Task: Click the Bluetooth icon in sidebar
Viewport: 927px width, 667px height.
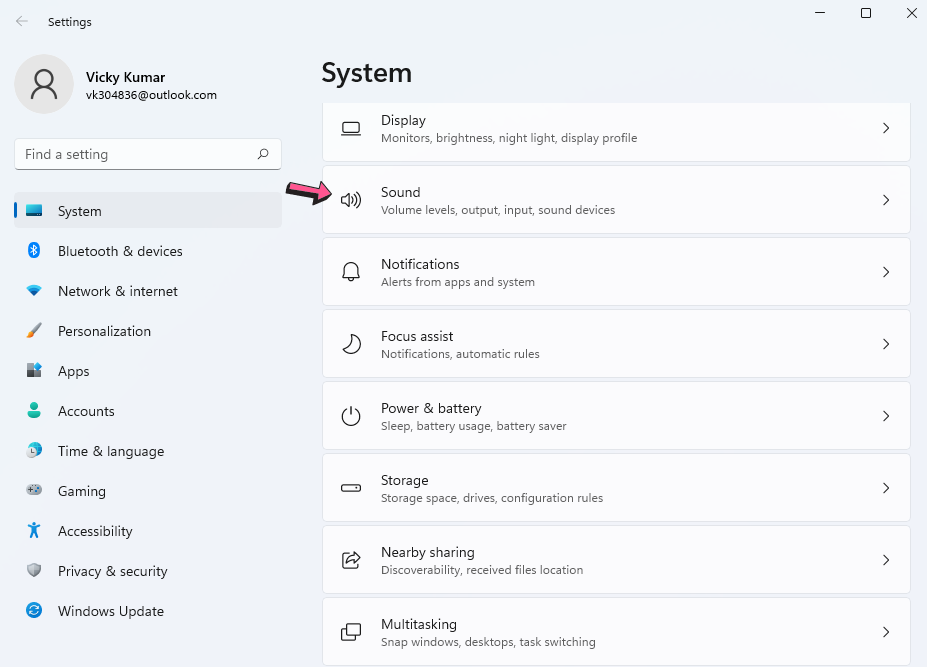Action: (34, 250)
